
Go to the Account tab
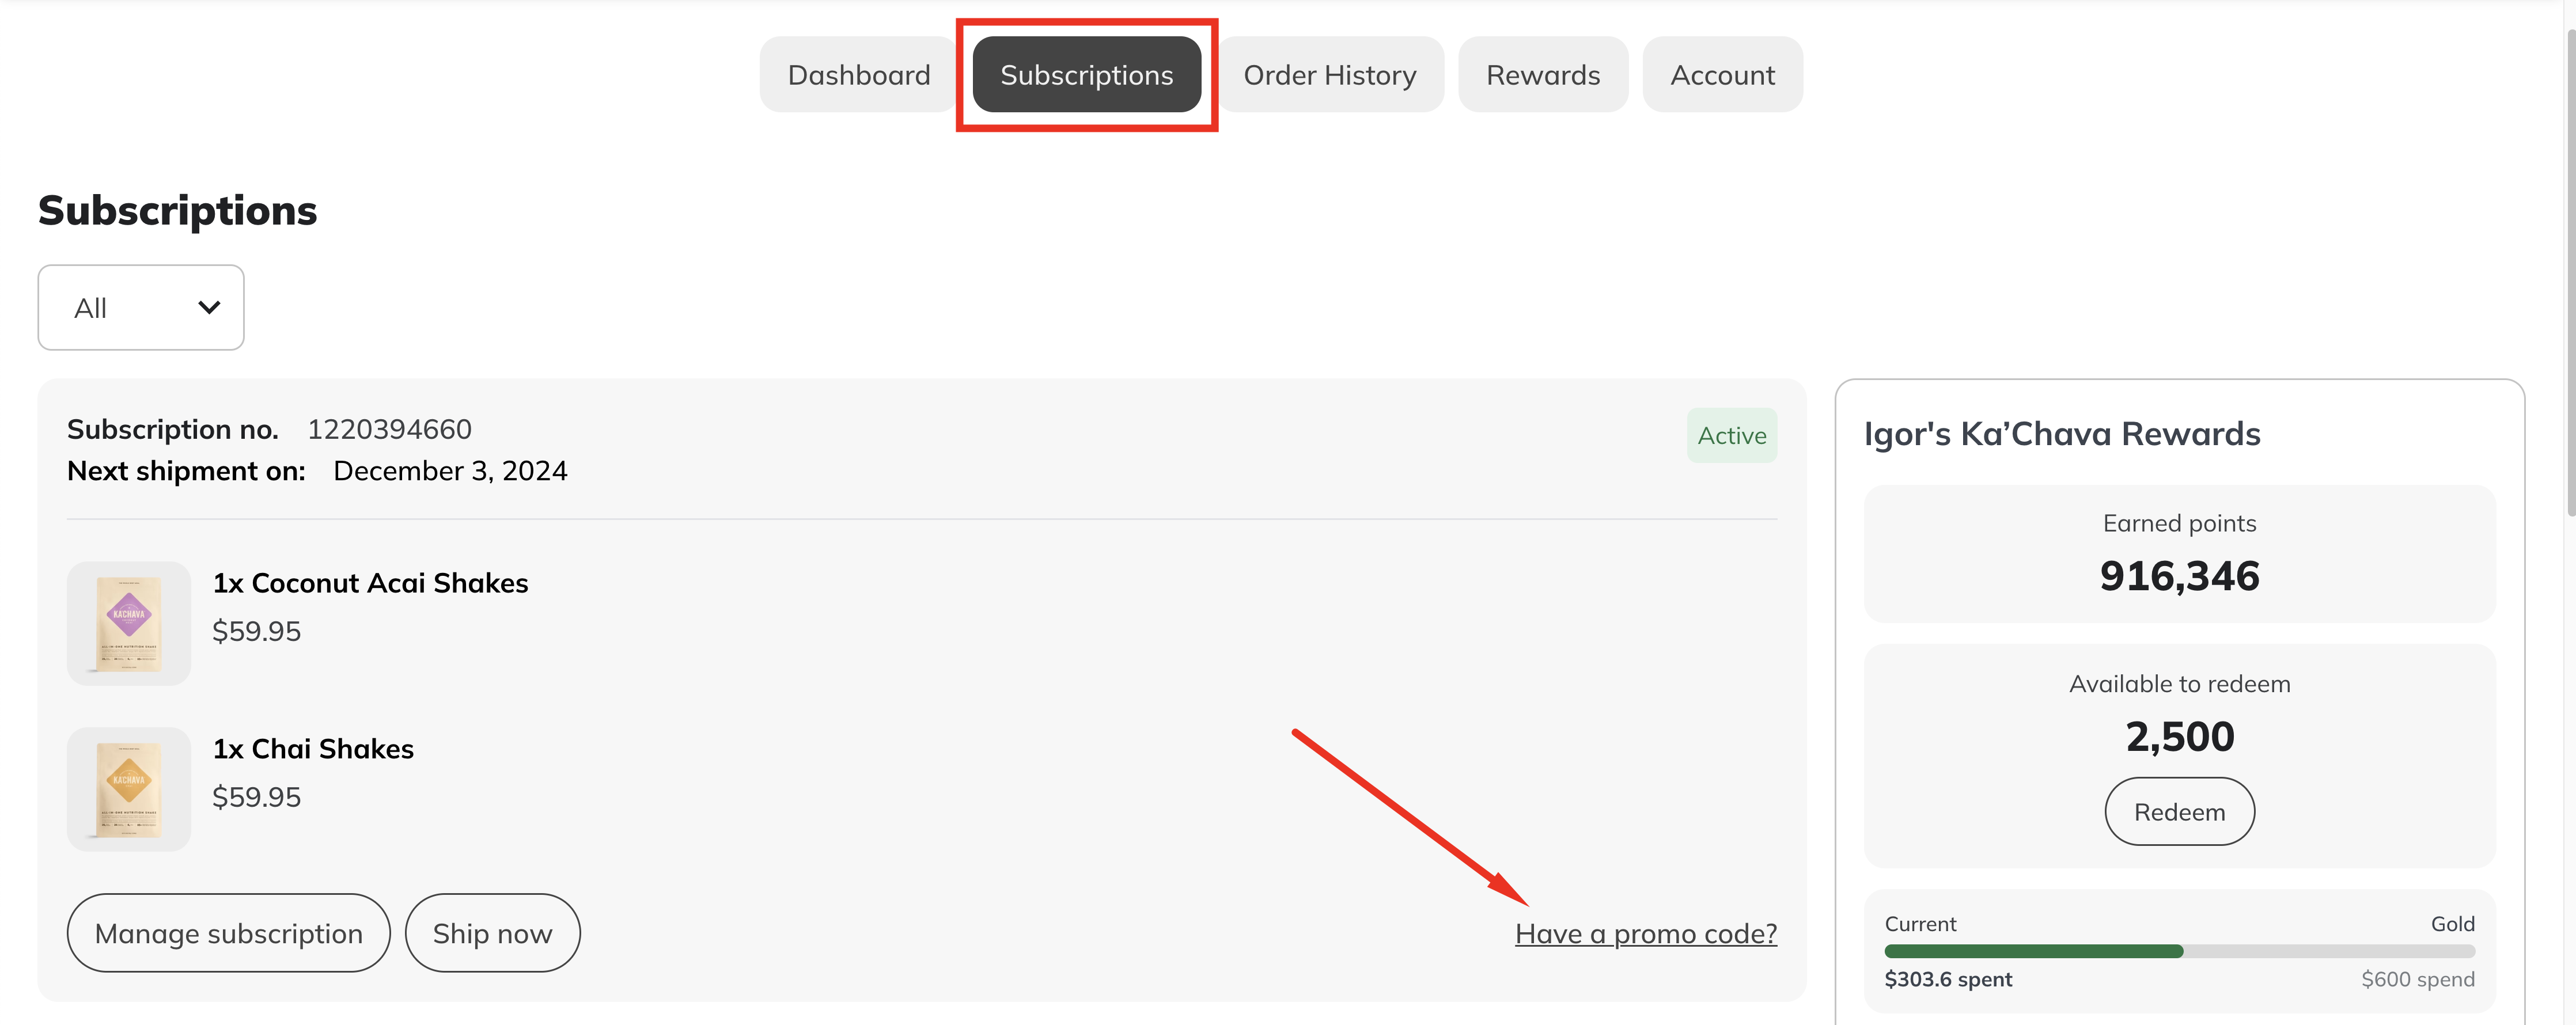click(1722, 75)
